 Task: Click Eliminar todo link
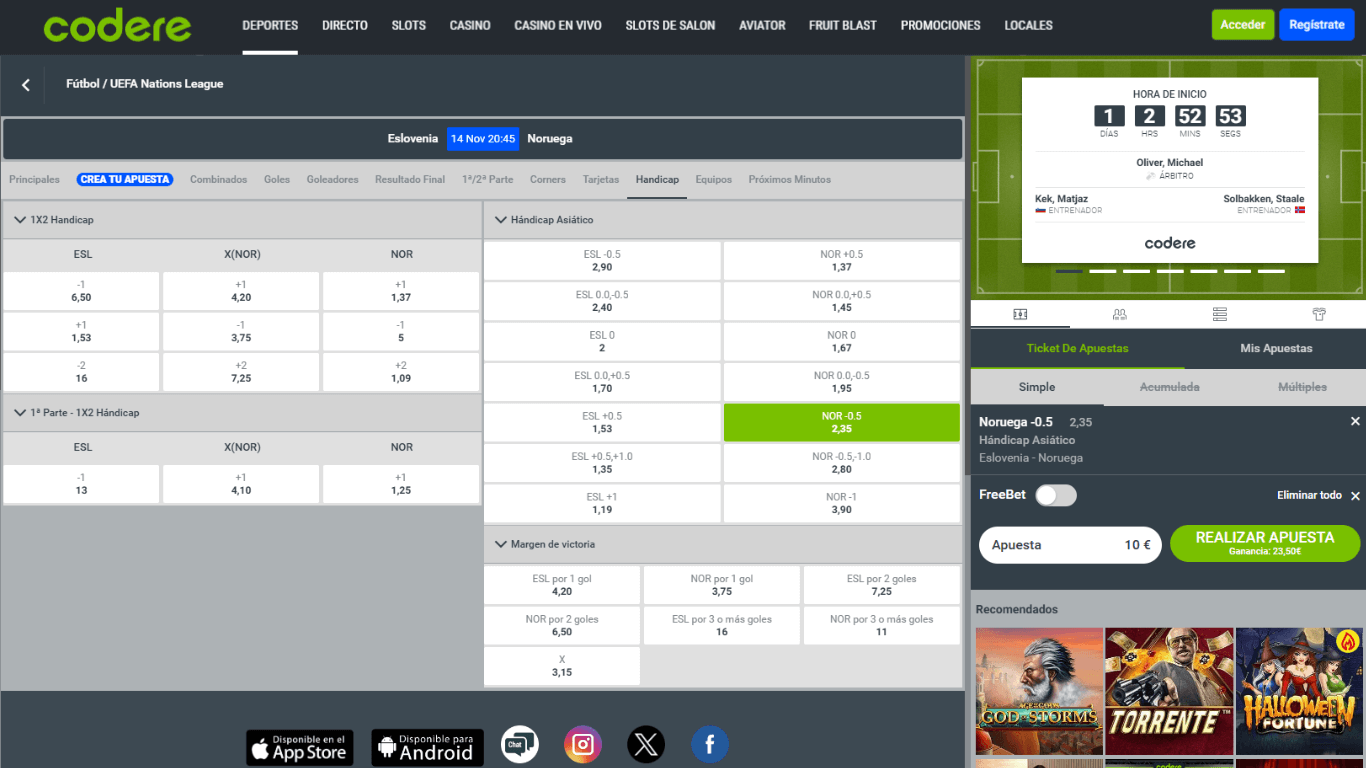pyautogui.click(x=1309, y=496)
